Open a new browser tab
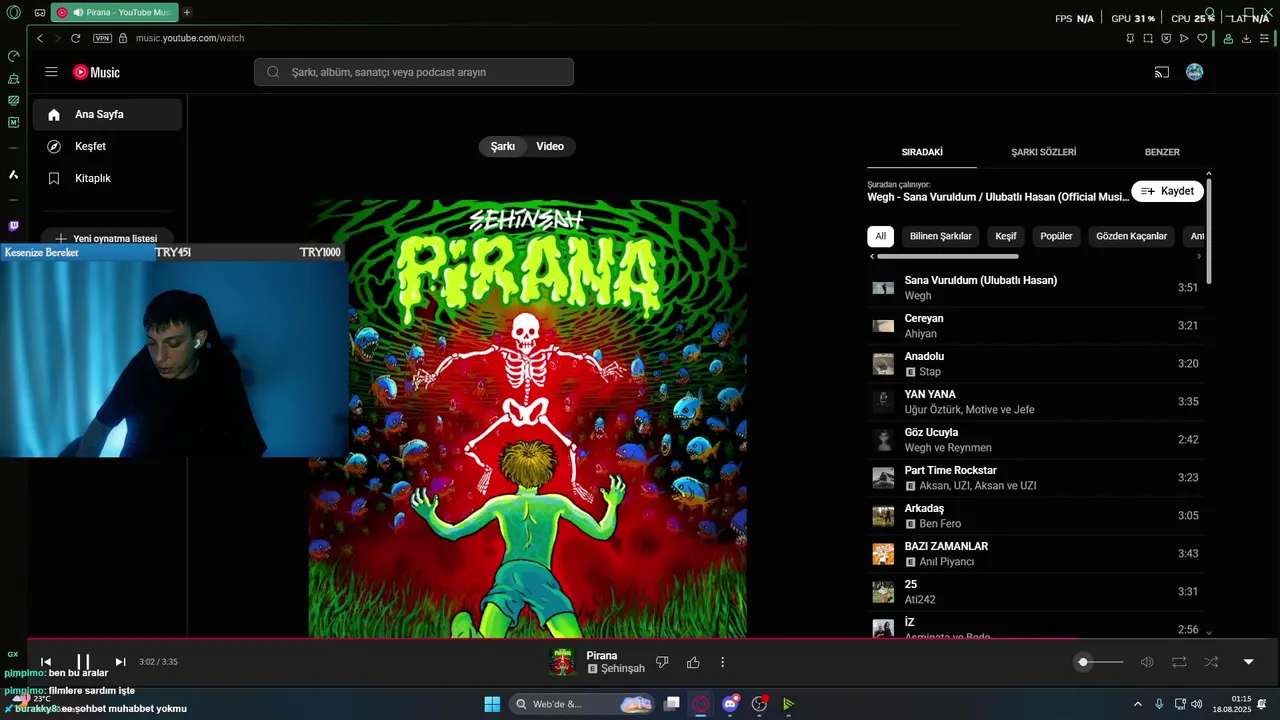 coord(187,13)
